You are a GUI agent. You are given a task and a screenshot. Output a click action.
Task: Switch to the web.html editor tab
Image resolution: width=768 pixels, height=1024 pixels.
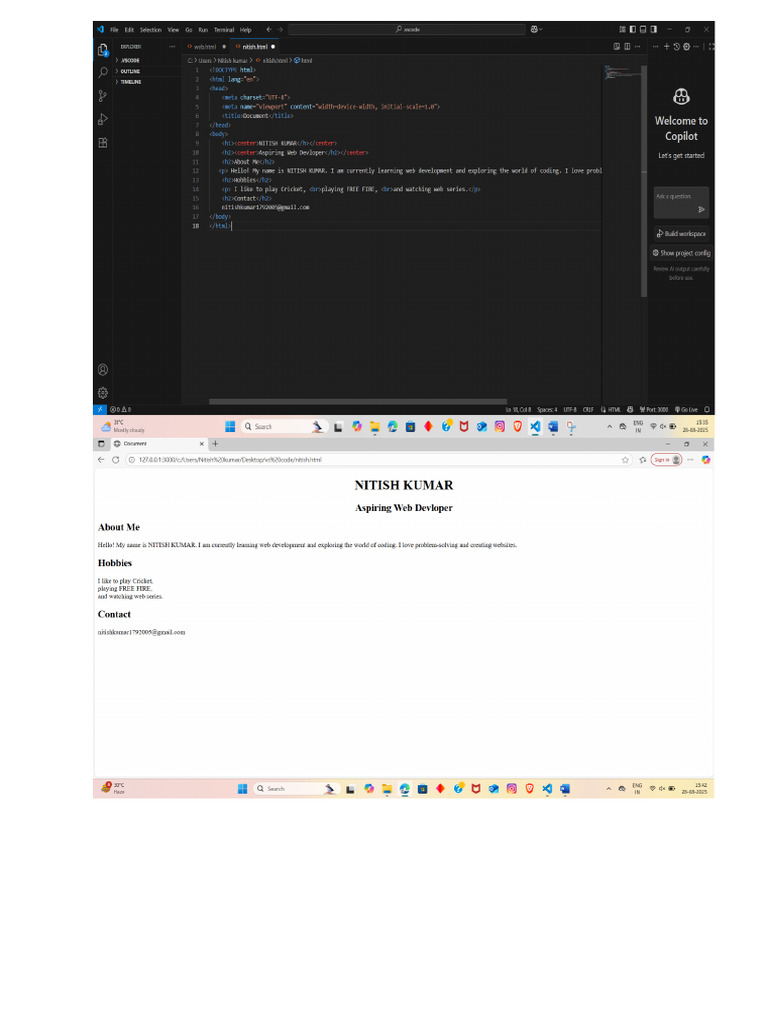click(206, 46)
